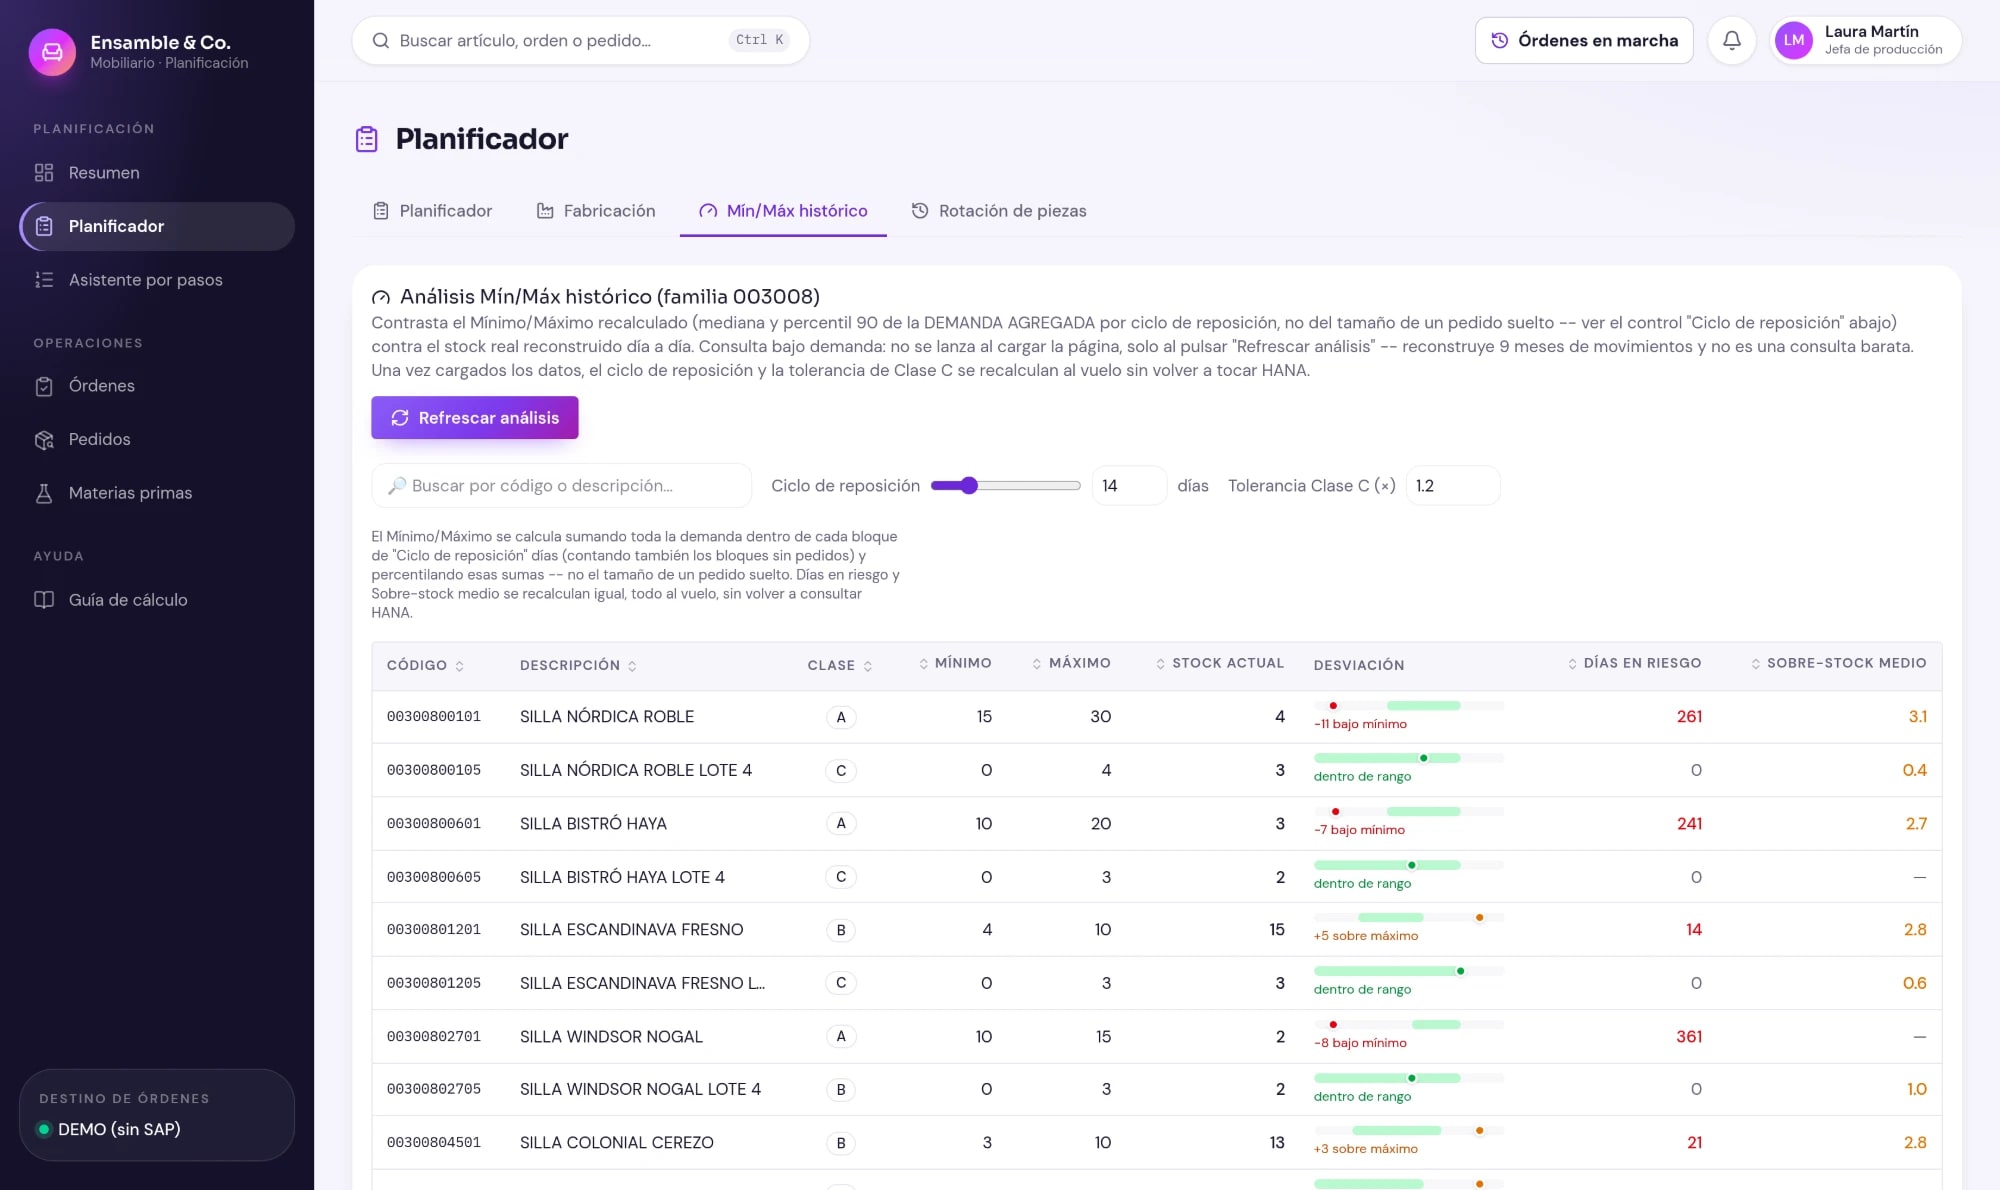Adjust the Ciclo de reposición slider
The height and width of the screenshot is (1190, 2000).
(1005, 486)
